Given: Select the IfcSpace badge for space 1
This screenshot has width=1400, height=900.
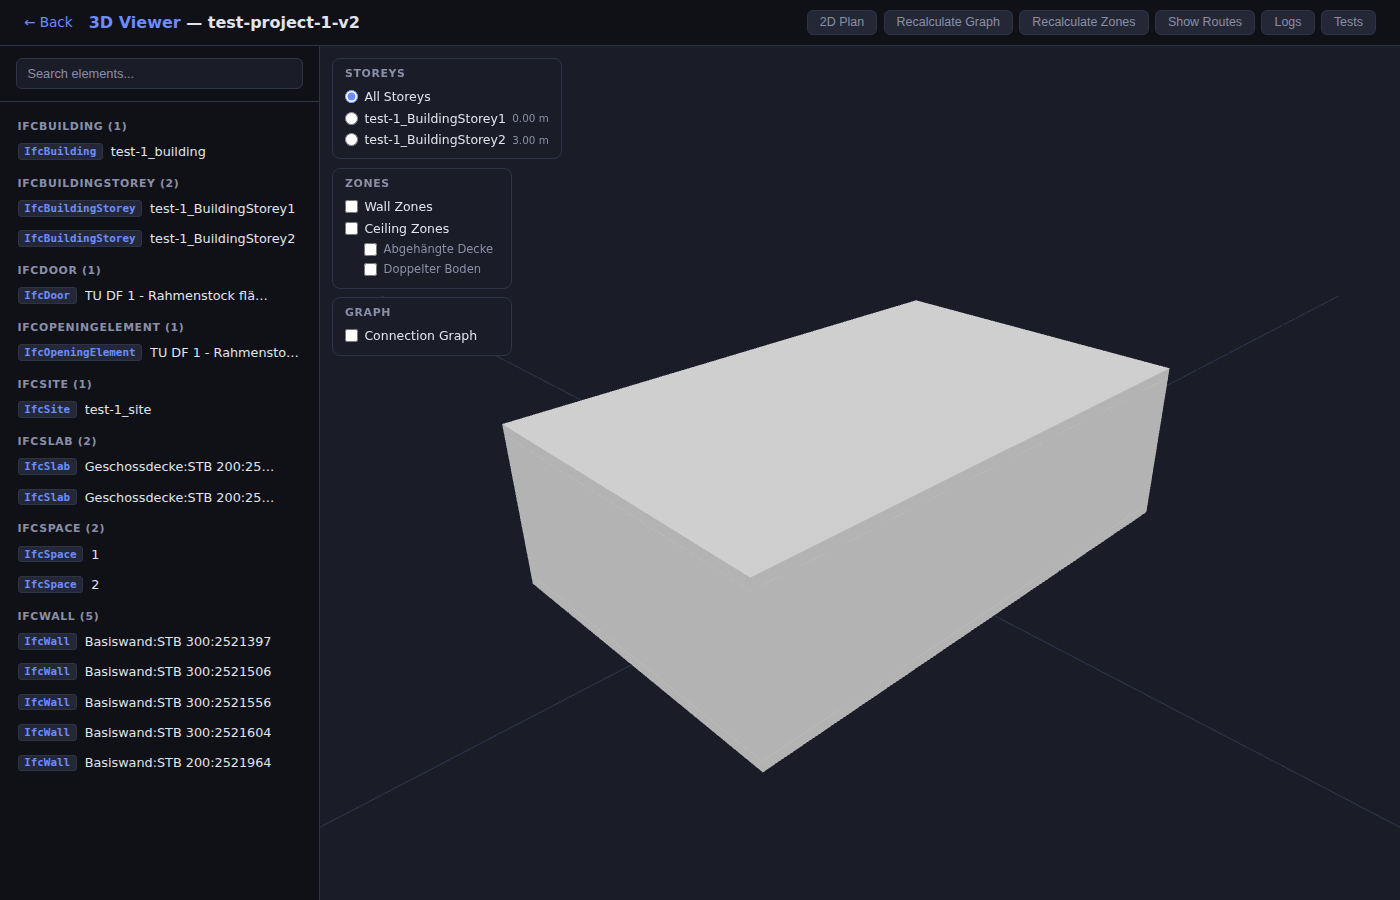Looking at the screenshot, I should pos(50,554).
